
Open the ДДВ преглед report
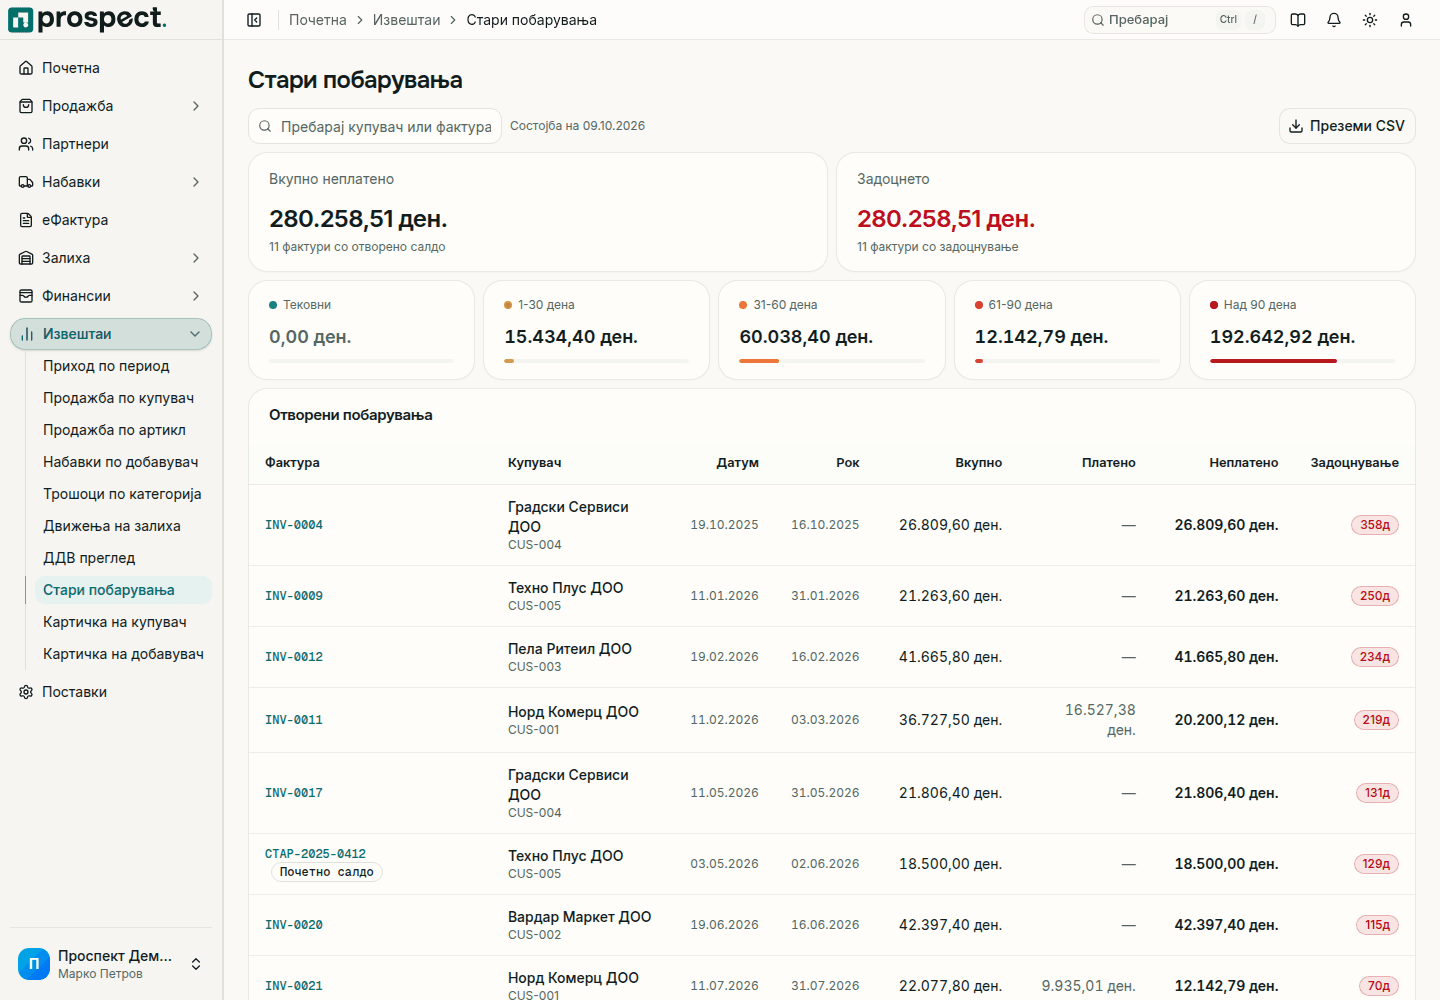click(x=89, y=558)
